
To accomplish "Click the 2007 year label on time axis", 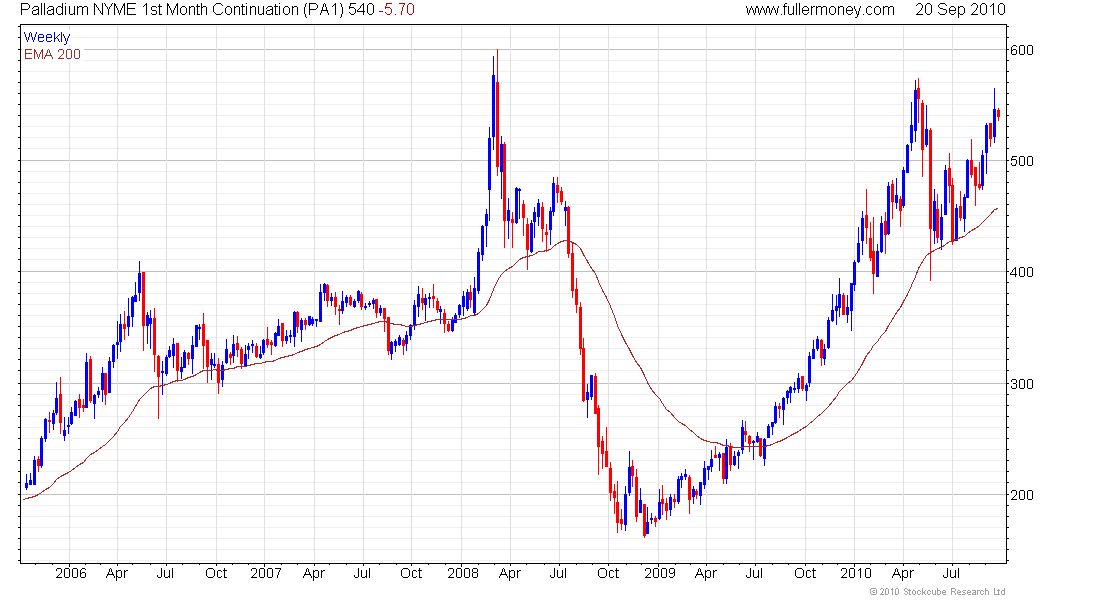I will coord(266,573).
